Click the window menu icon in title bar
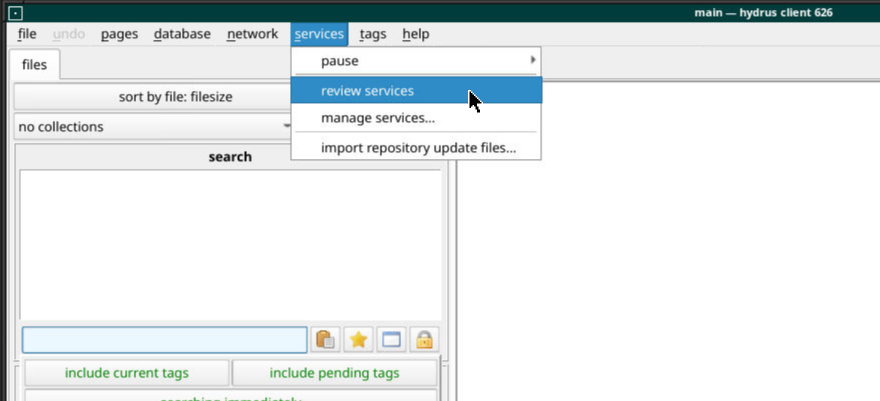Image resolution: width=880 pixels, height=401 pixels. pos(15,13)
